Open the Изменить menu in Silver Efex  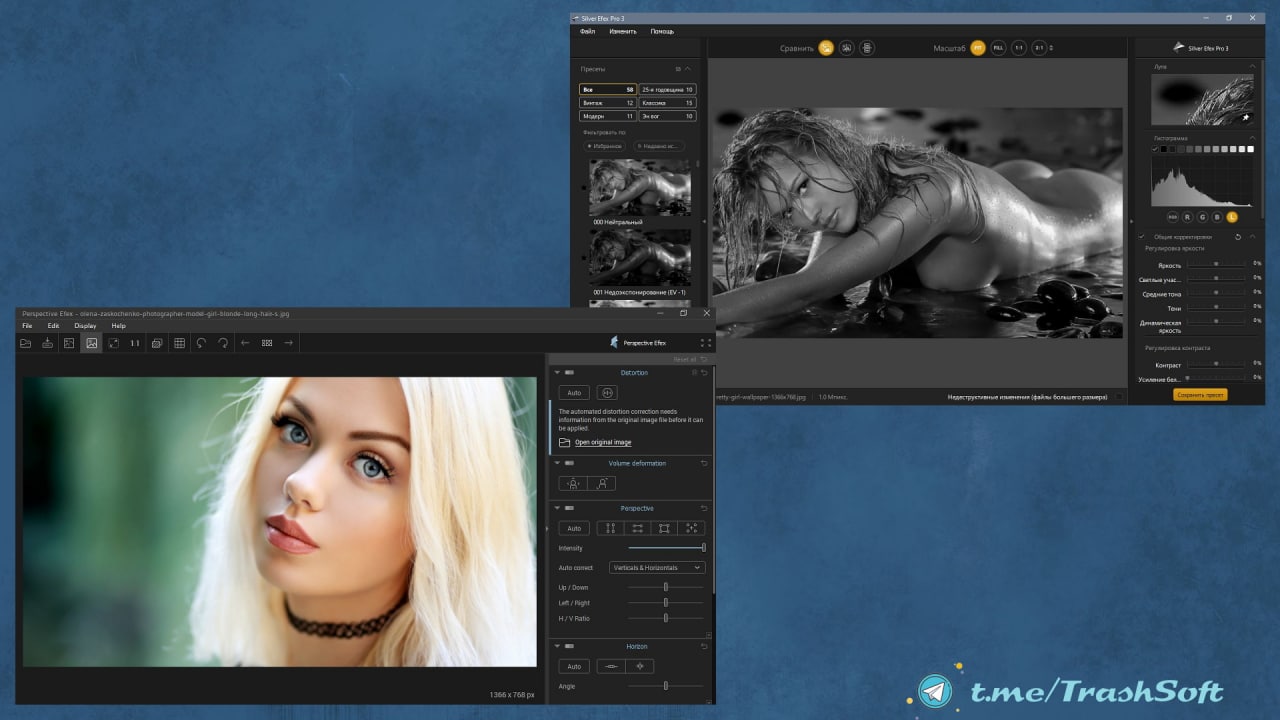pos(622,31)
